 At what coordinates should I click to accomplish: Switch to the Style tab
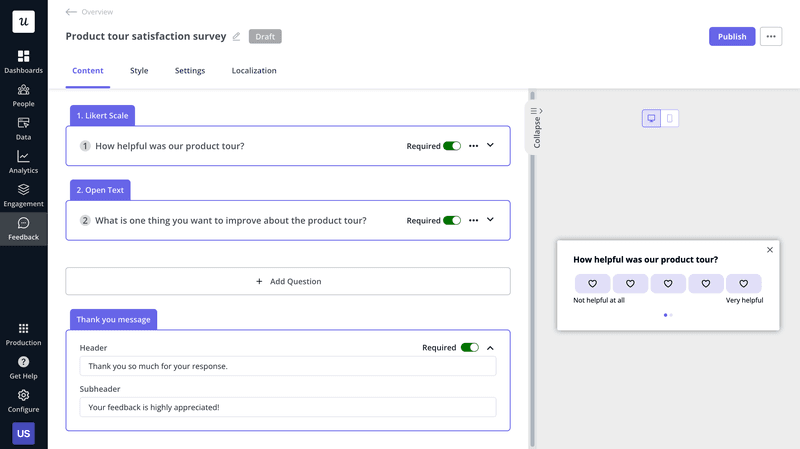(139, 71)
